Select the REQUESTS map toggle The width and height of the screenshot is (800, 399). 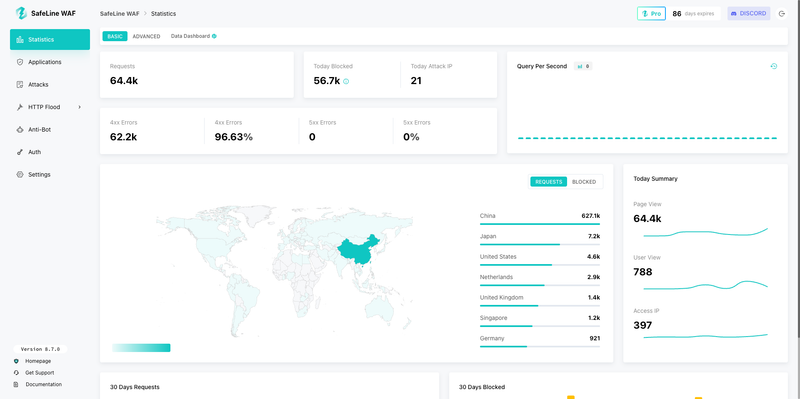[548, 182]
